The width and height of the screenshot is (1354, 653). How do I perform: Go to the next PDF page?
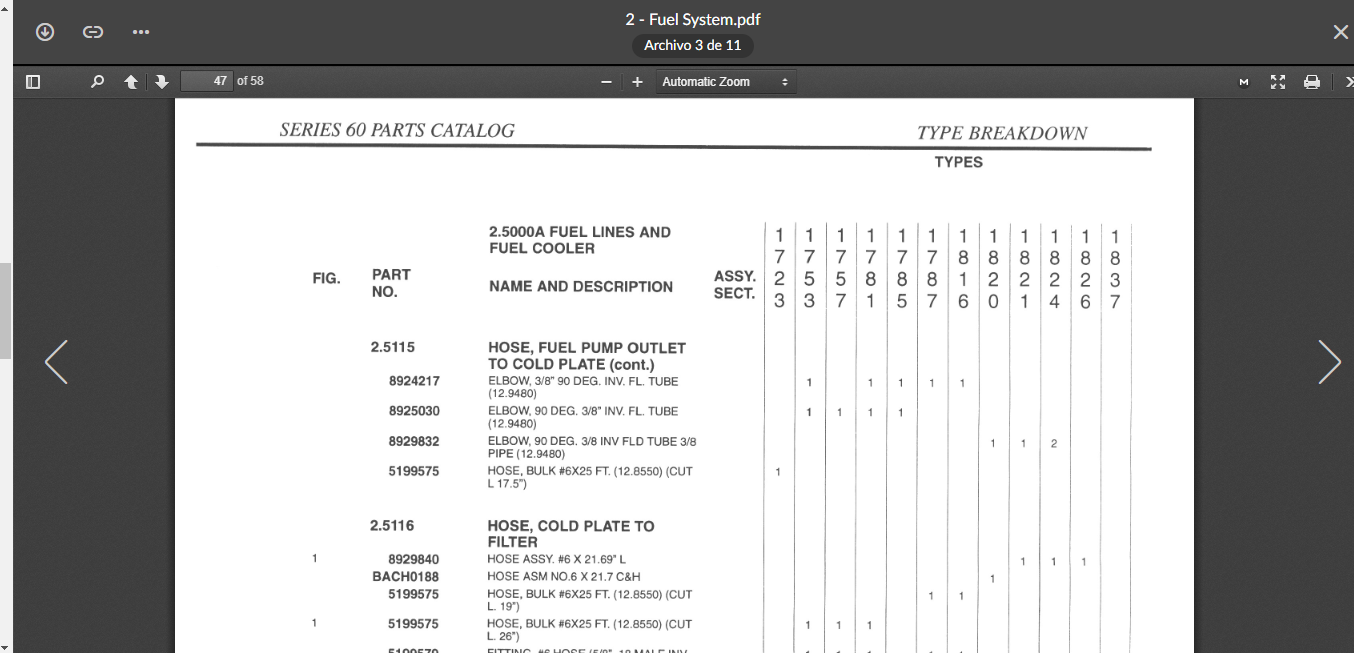tap(161, 82)
